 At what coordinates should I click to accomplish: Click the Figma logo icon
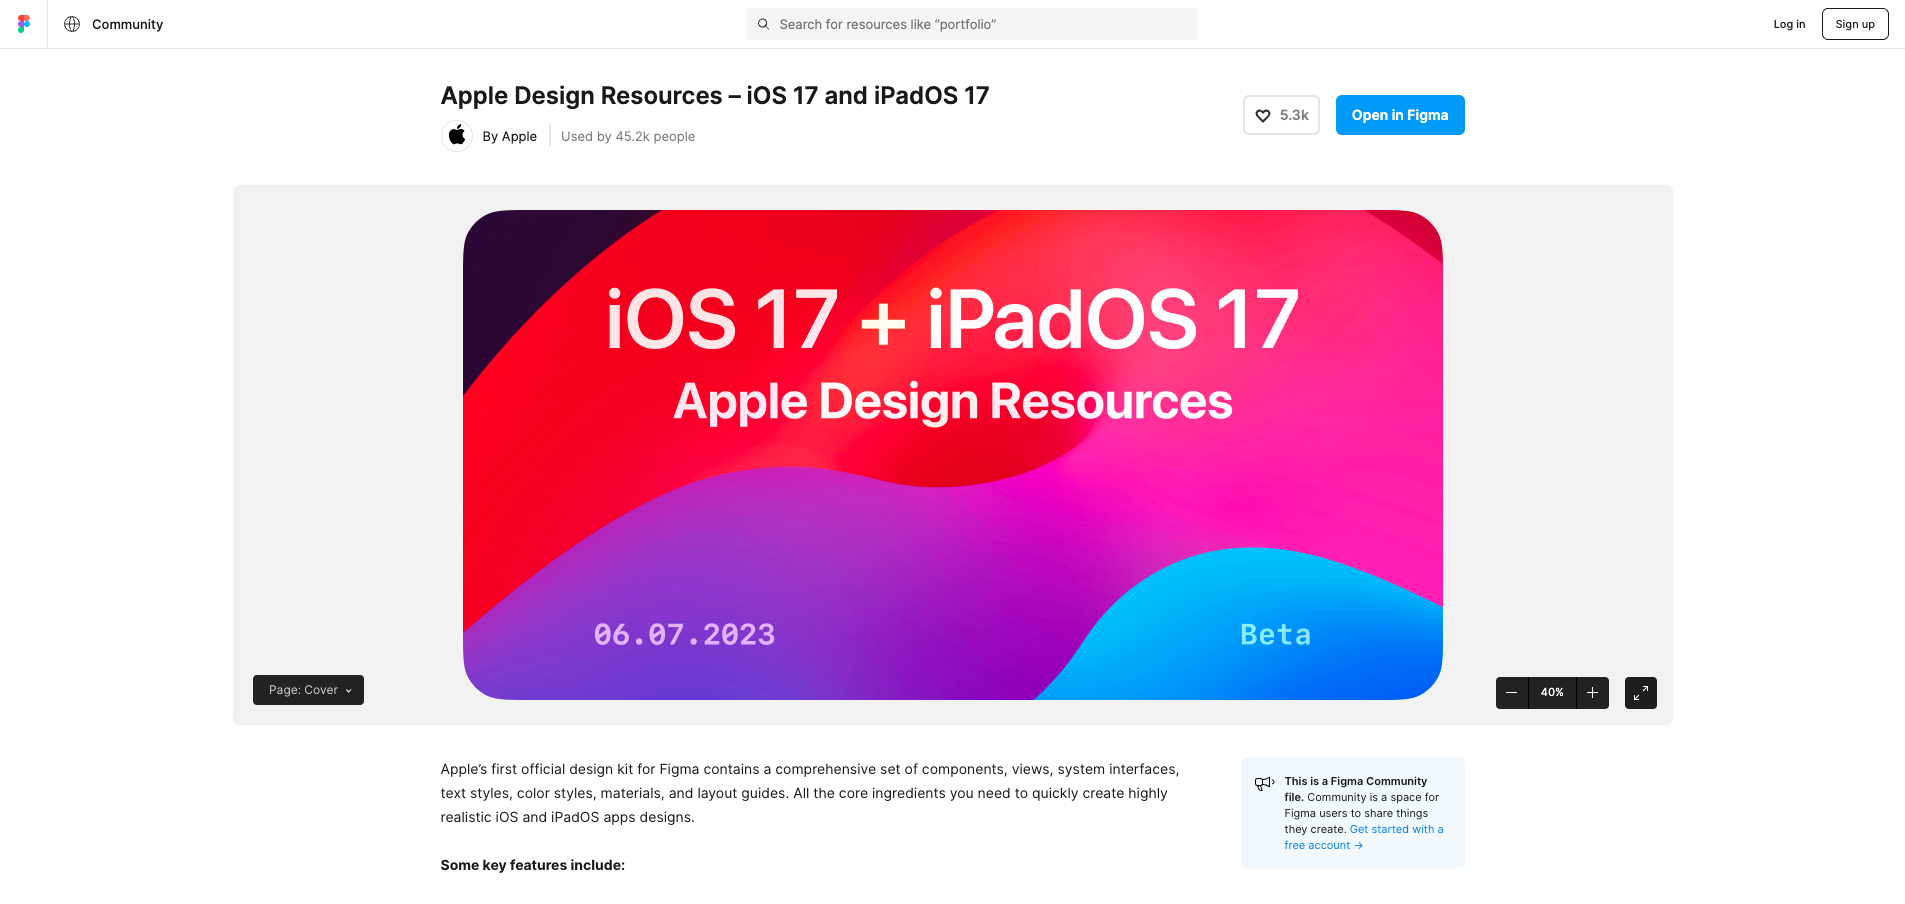point(24,24)
